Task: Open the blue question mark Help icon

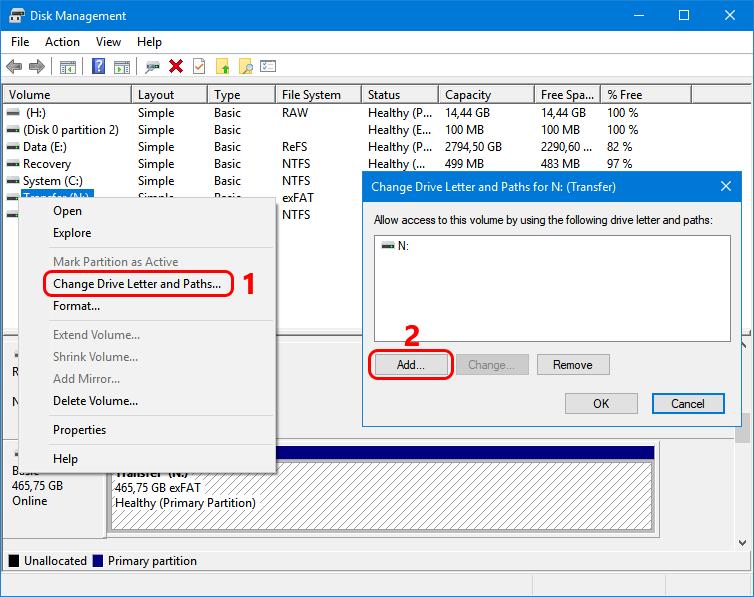Action: (99, 66)
